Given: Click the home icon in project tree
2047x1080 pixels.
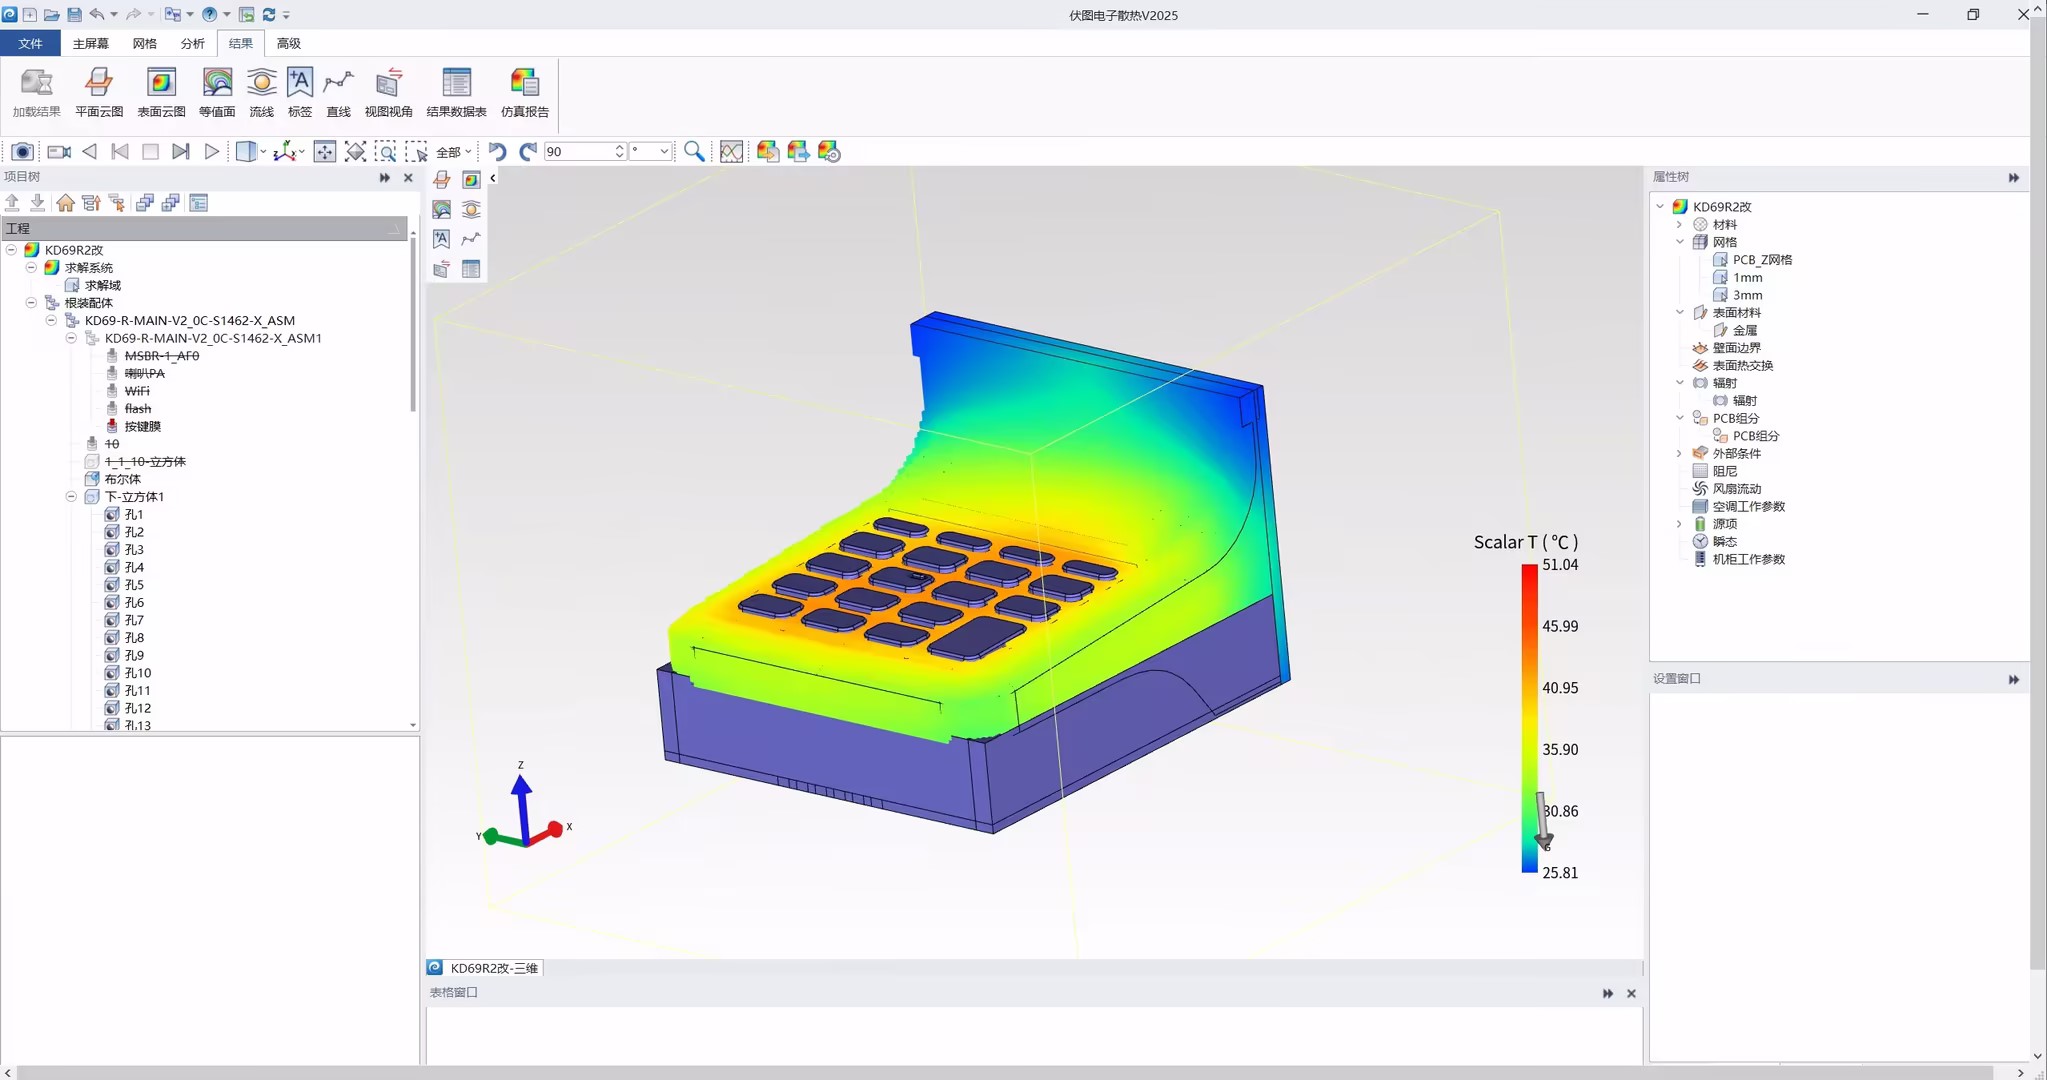Looking at the screenshot, I should (65, 203).
